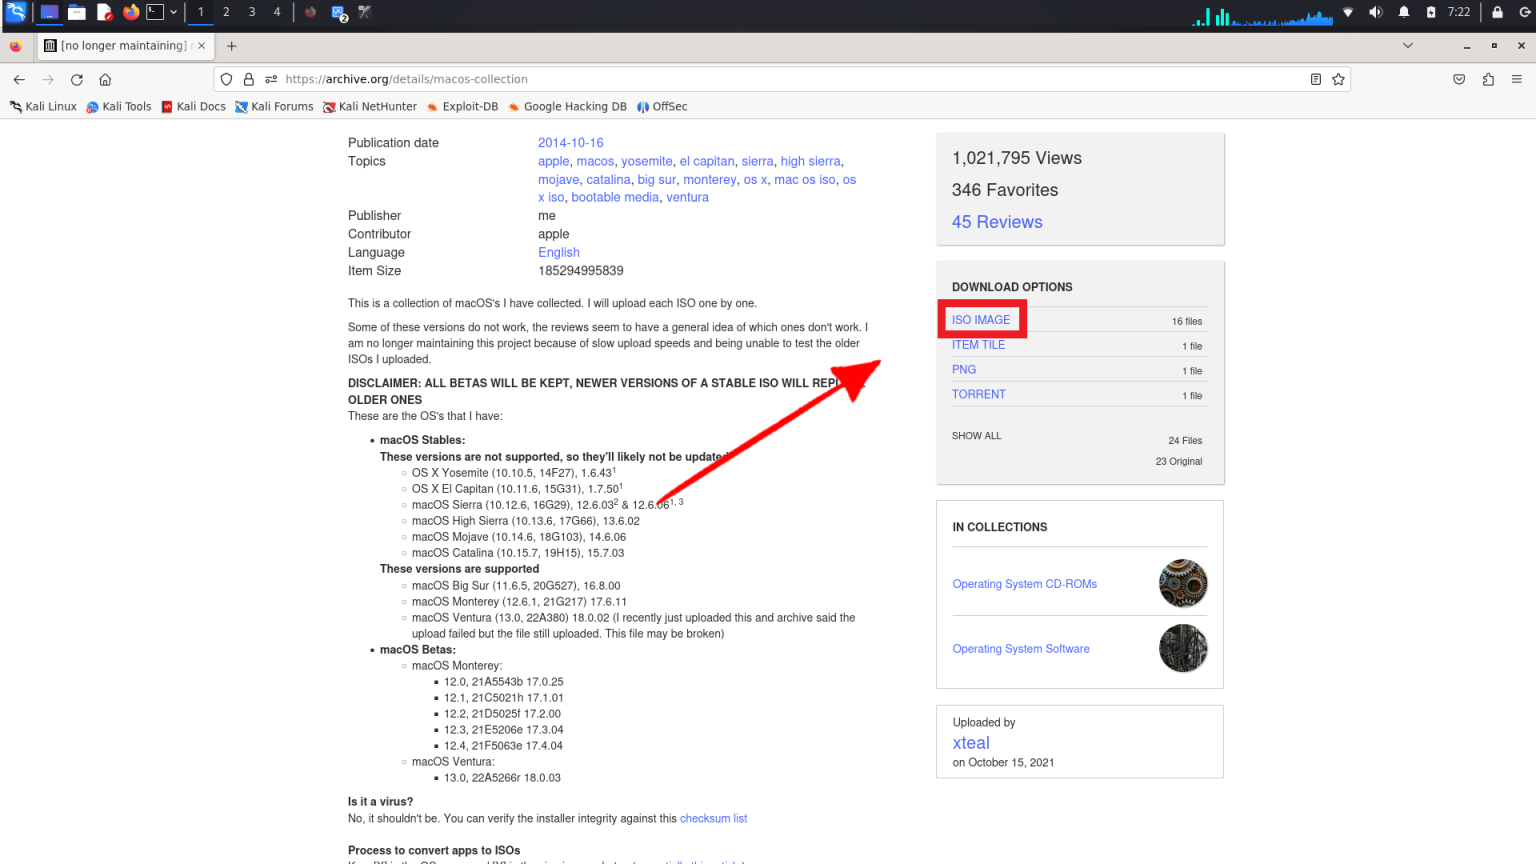1536x864 pixels.
Task: Go back using the back arrow
Action: (x=19, y=80)
